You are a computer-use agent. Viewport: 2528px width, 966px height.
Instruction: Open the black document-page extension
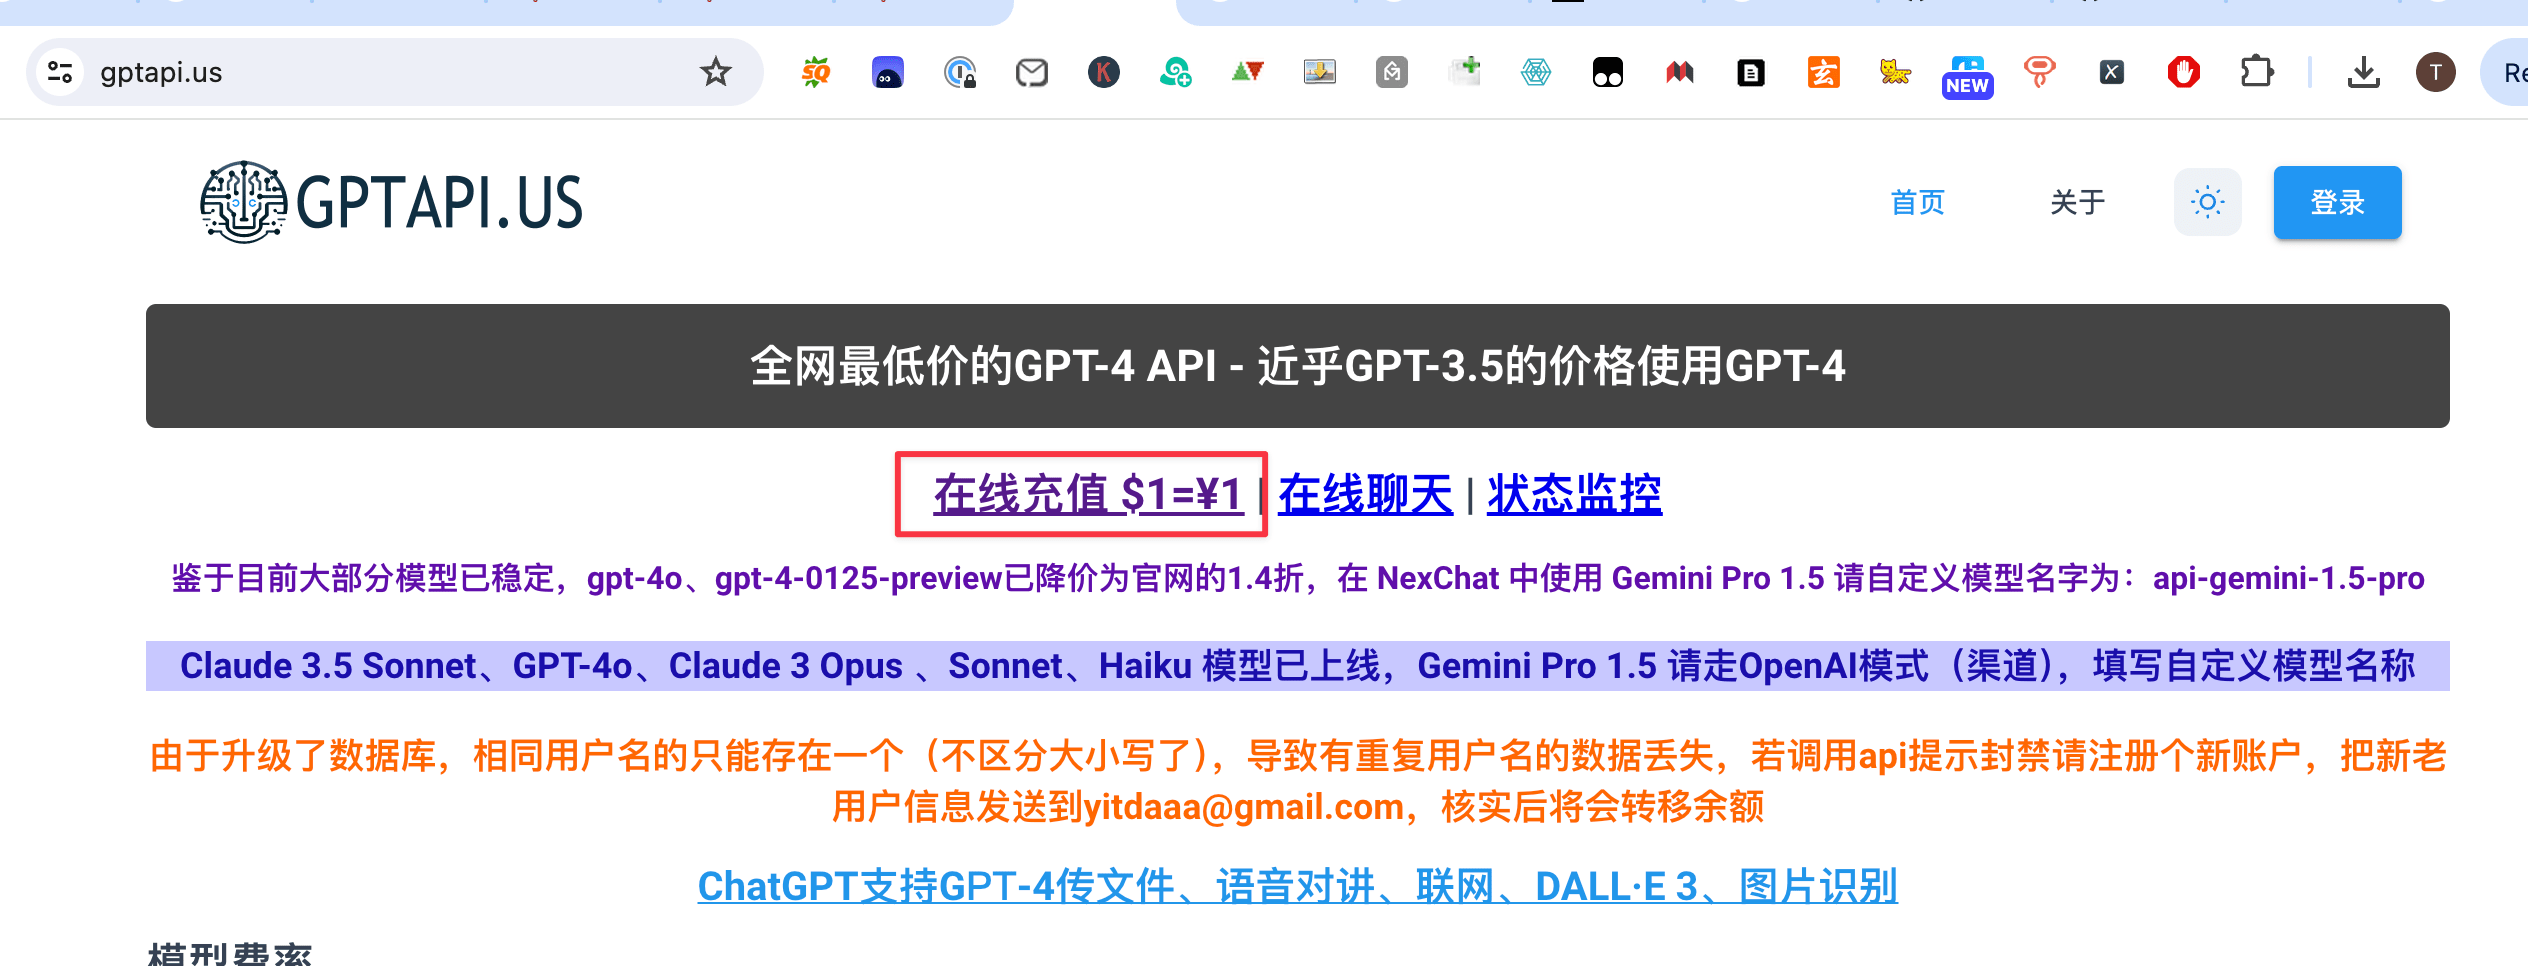(x=1751, y=72)
